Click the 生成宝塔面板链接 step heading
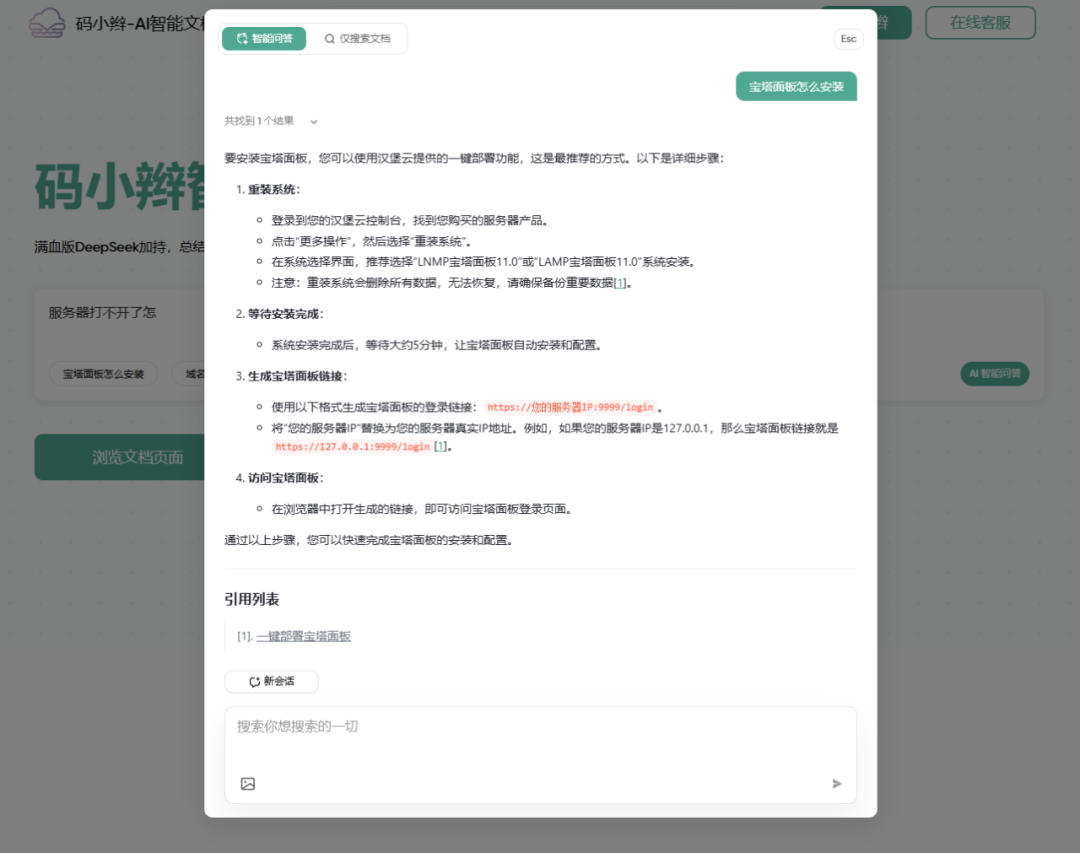 tap(297, 376)
